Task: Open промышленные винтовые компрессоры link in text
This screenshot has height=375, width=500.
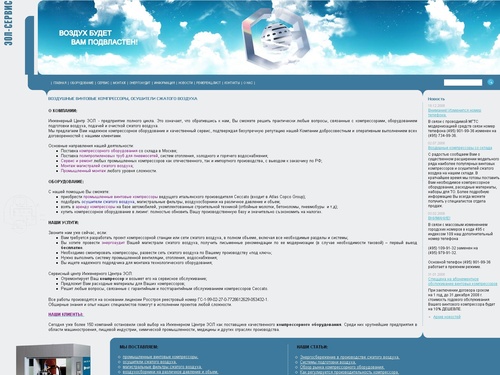Action: (x=121, y=197)
